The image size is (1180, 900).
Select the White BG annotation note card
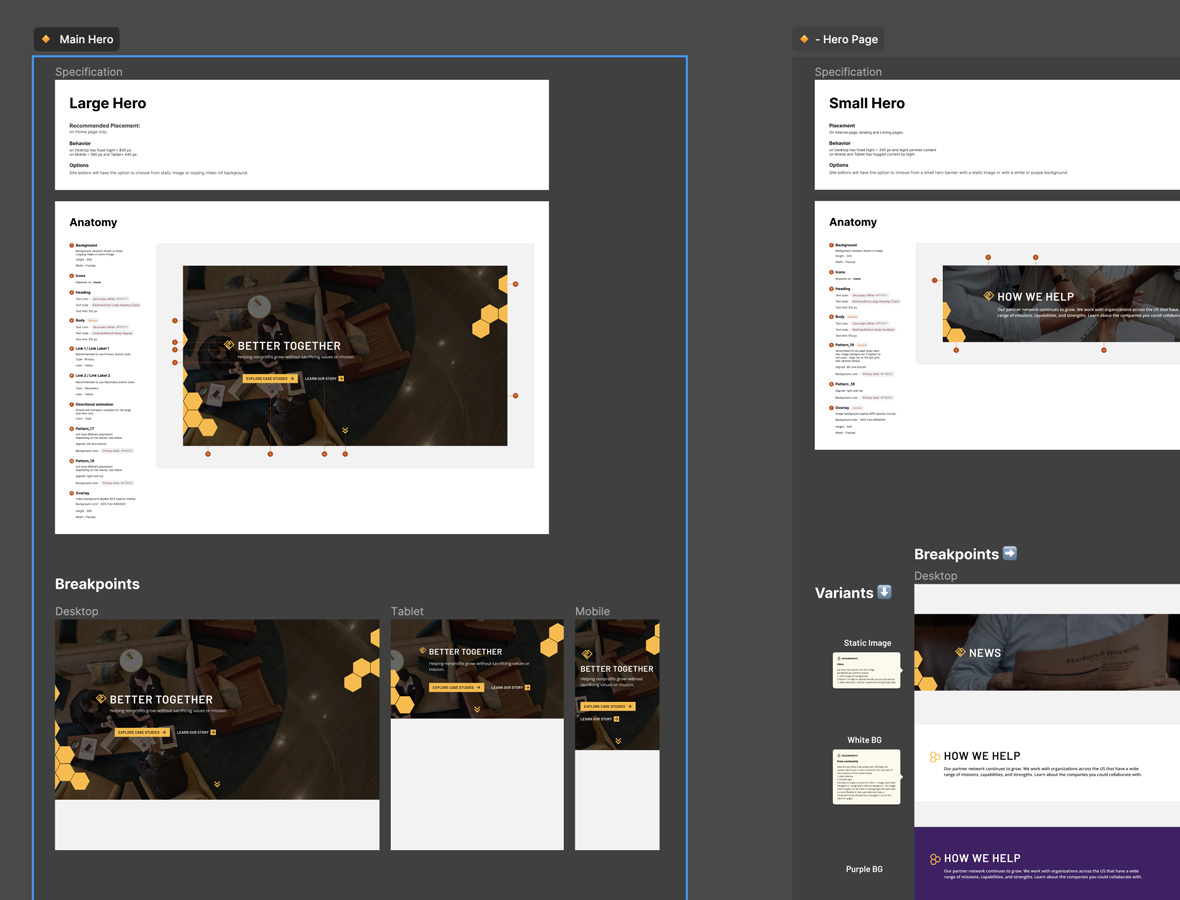click(866, 777)
